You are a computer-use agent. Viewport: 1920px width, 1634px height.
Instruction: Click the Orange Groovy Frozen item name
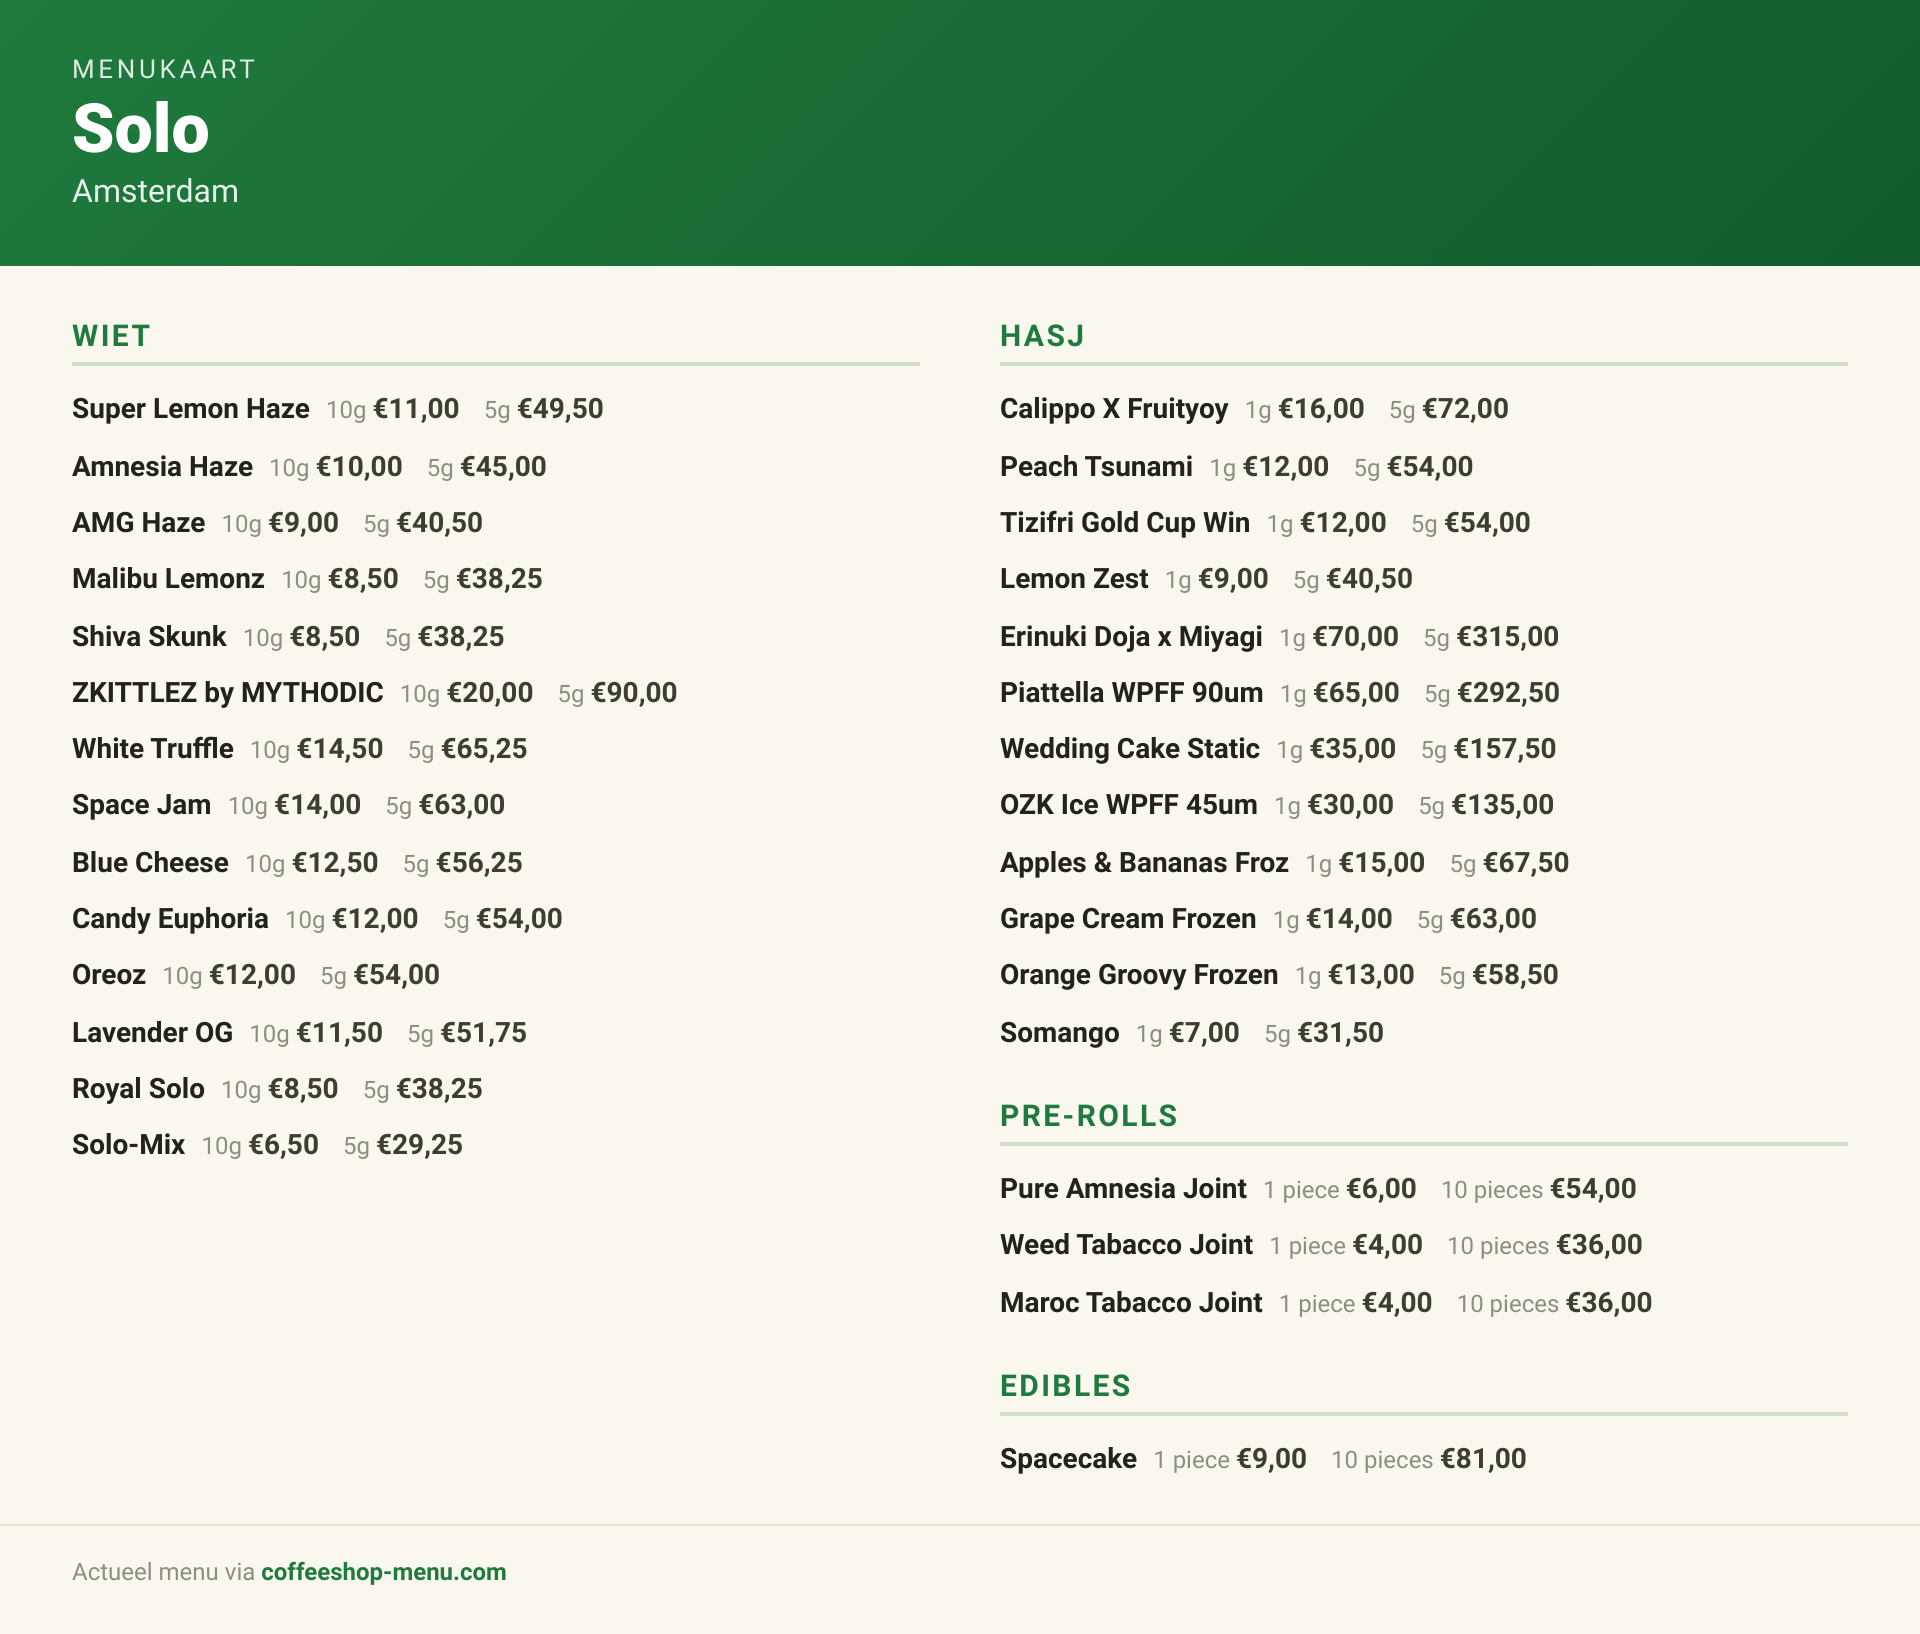coord(1139,975)
